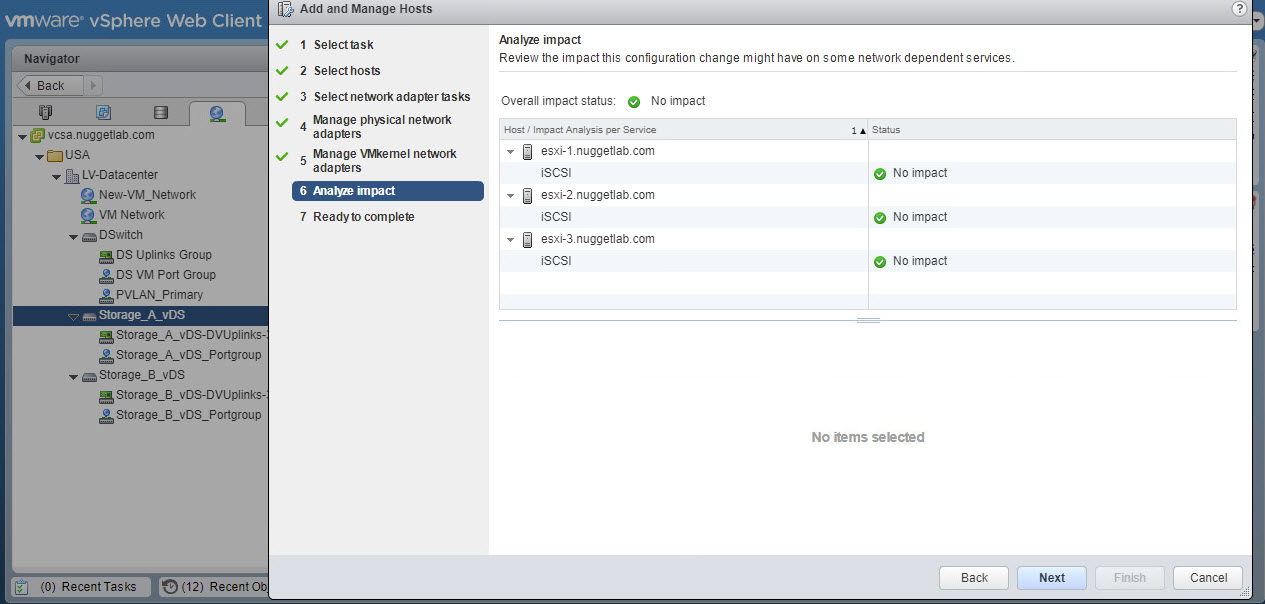Open the VMs and Templates navigator tab

pos(103,112)
